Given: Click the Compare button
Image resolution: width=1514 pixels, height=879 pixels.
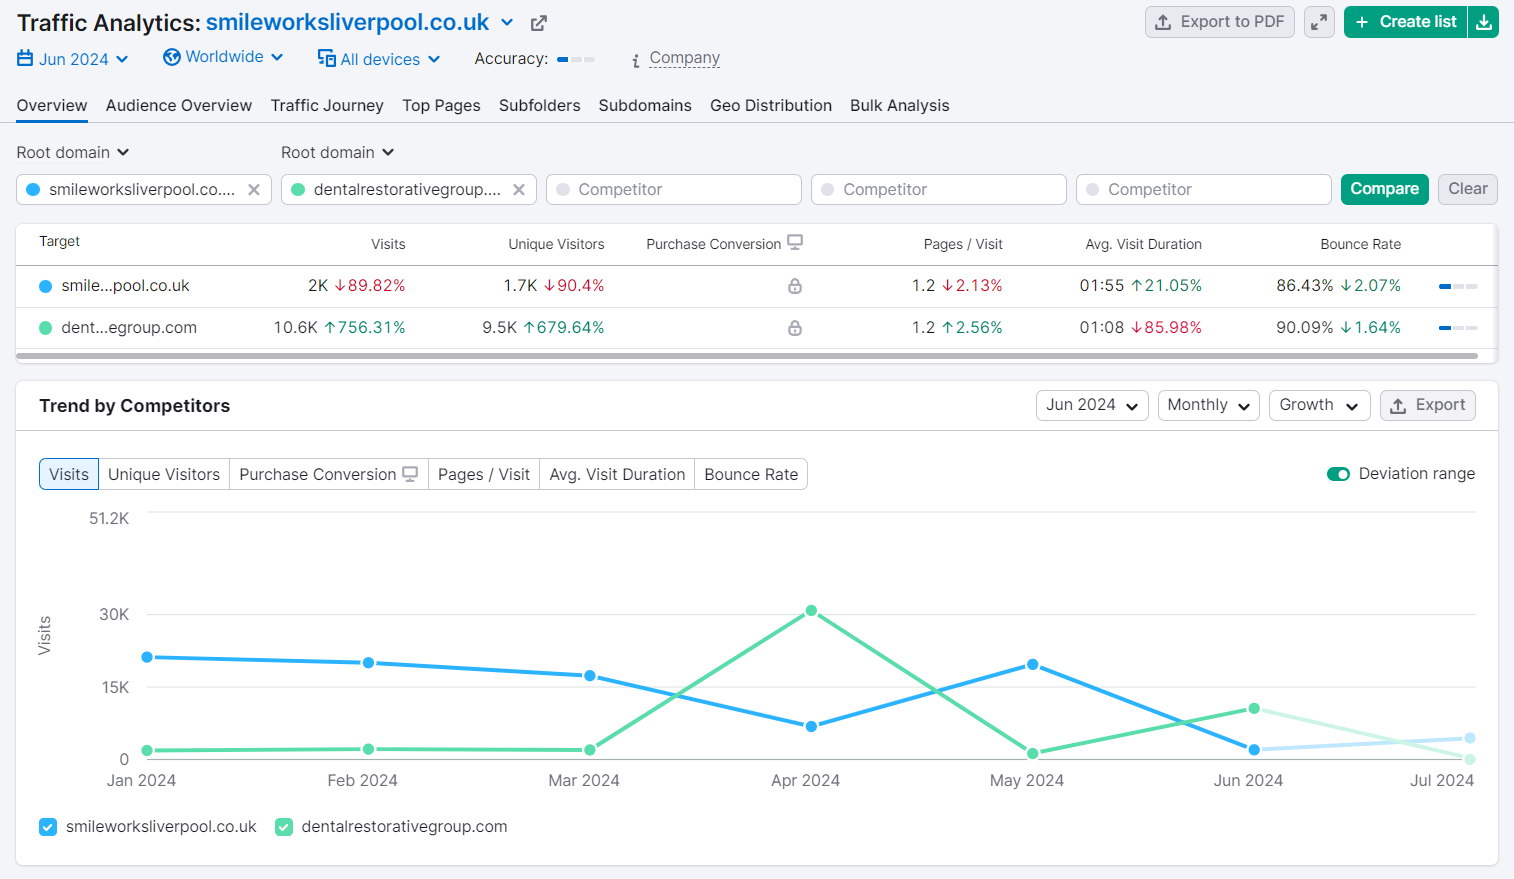Looking at the screenshot, I should tap(1384, 189).
